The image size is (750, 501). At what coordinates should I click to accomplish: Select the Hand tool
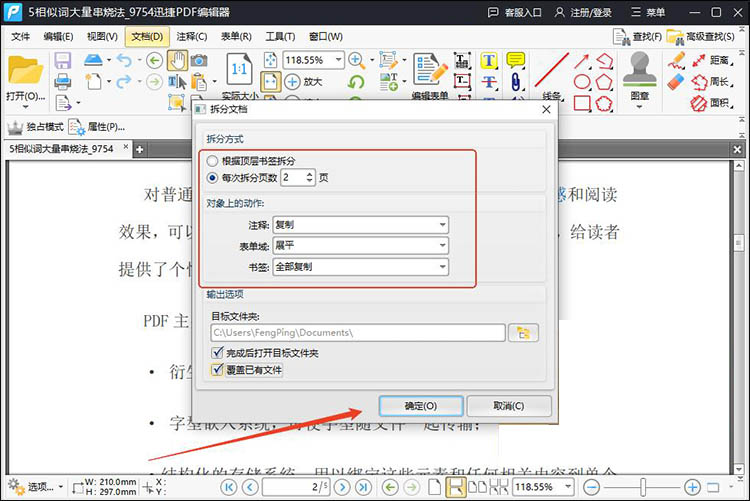click(x=177, y=61)
